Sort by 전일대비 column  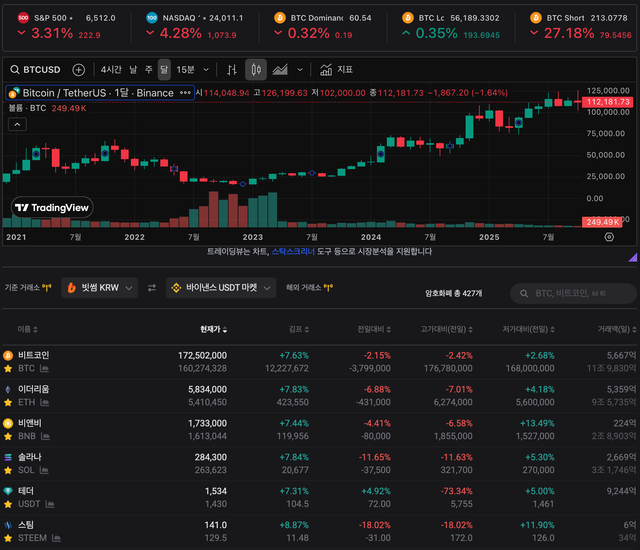(x=374, y=329)
